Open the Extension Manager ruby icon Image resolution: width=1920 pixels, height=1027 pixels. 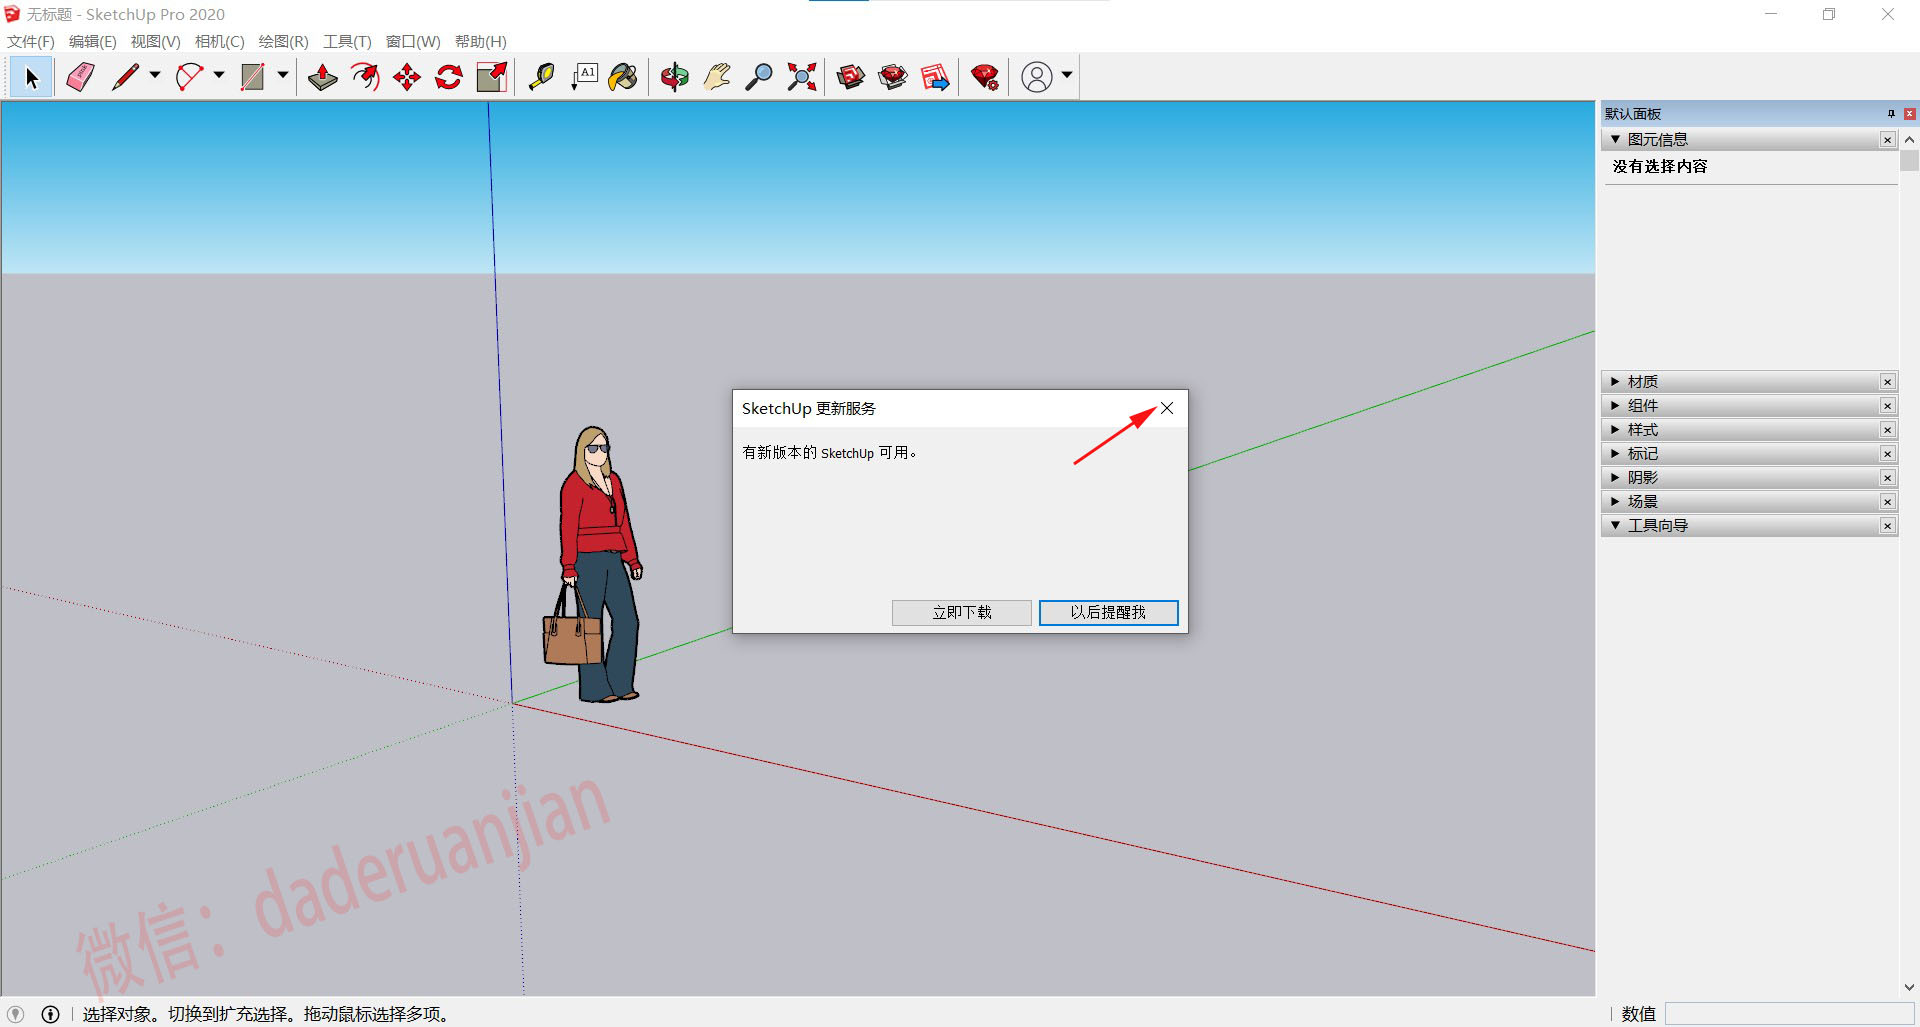[x=985, y=77]
